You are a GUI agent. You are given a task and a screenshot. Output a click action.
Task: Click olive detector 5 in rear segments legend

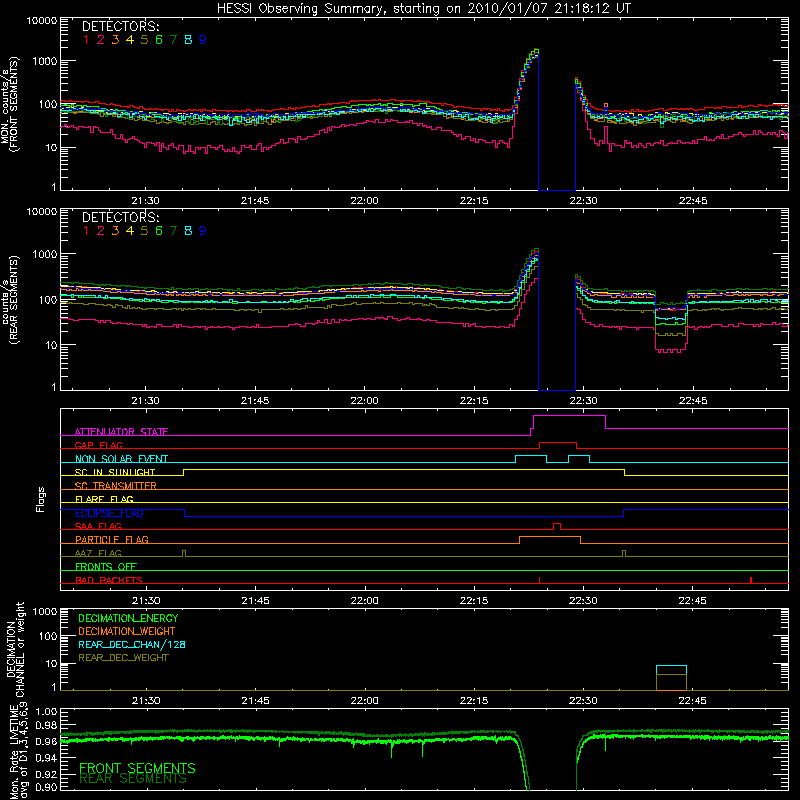point(144,231)
